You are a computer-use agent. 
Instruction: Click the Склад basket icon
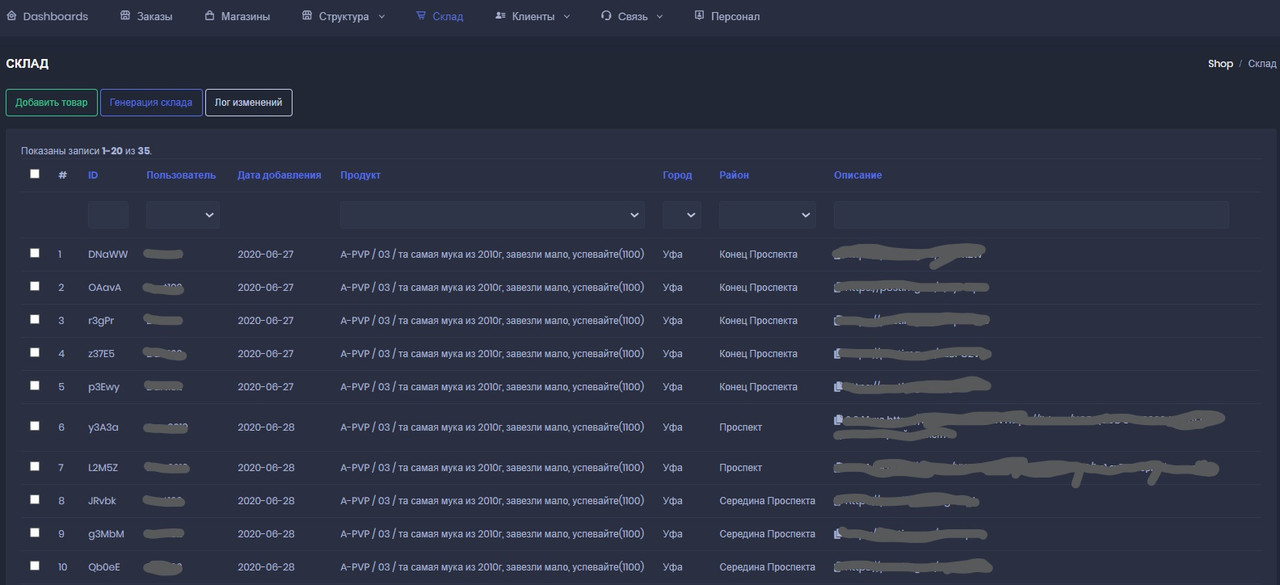click(x=421, y=16)
